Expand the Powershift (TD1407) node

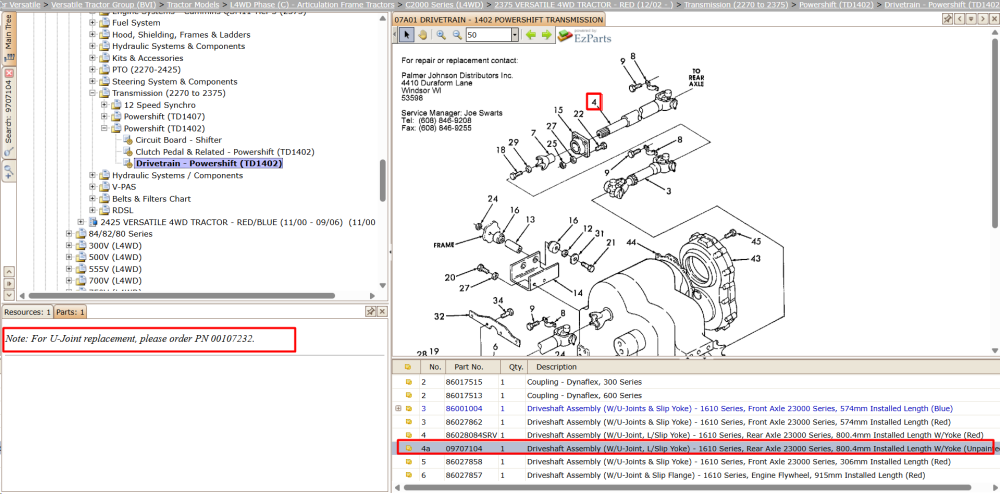tap(104, 117)
